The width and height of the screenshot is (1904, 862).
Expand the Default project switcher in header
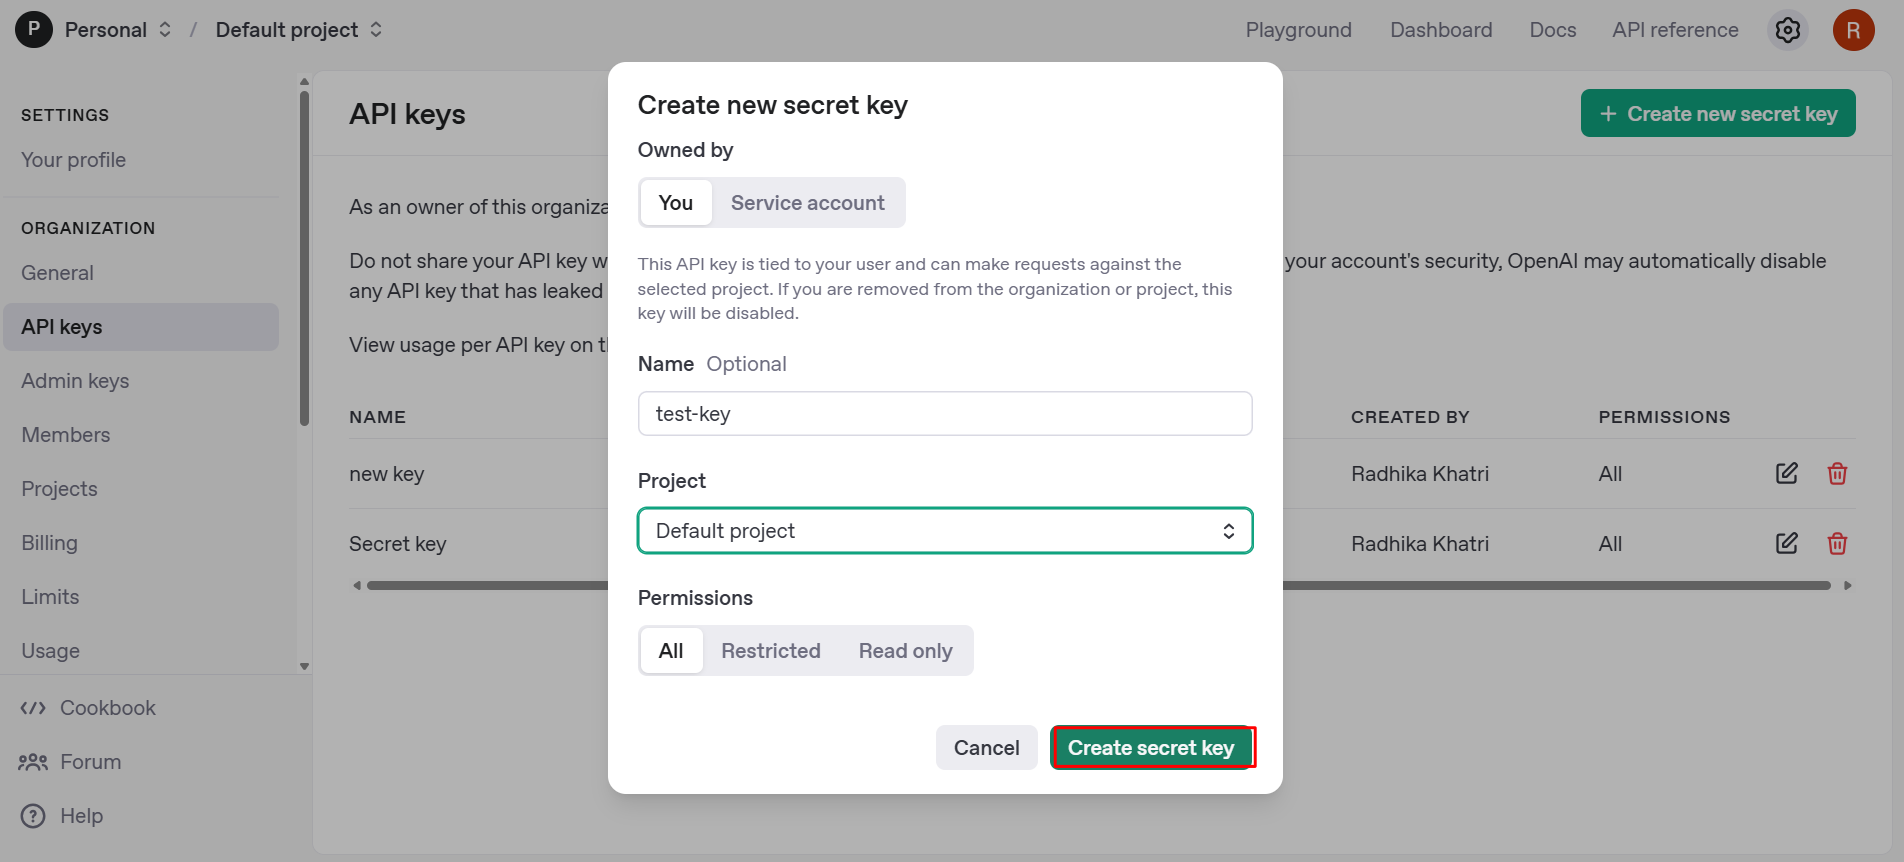tap(376, 30)
